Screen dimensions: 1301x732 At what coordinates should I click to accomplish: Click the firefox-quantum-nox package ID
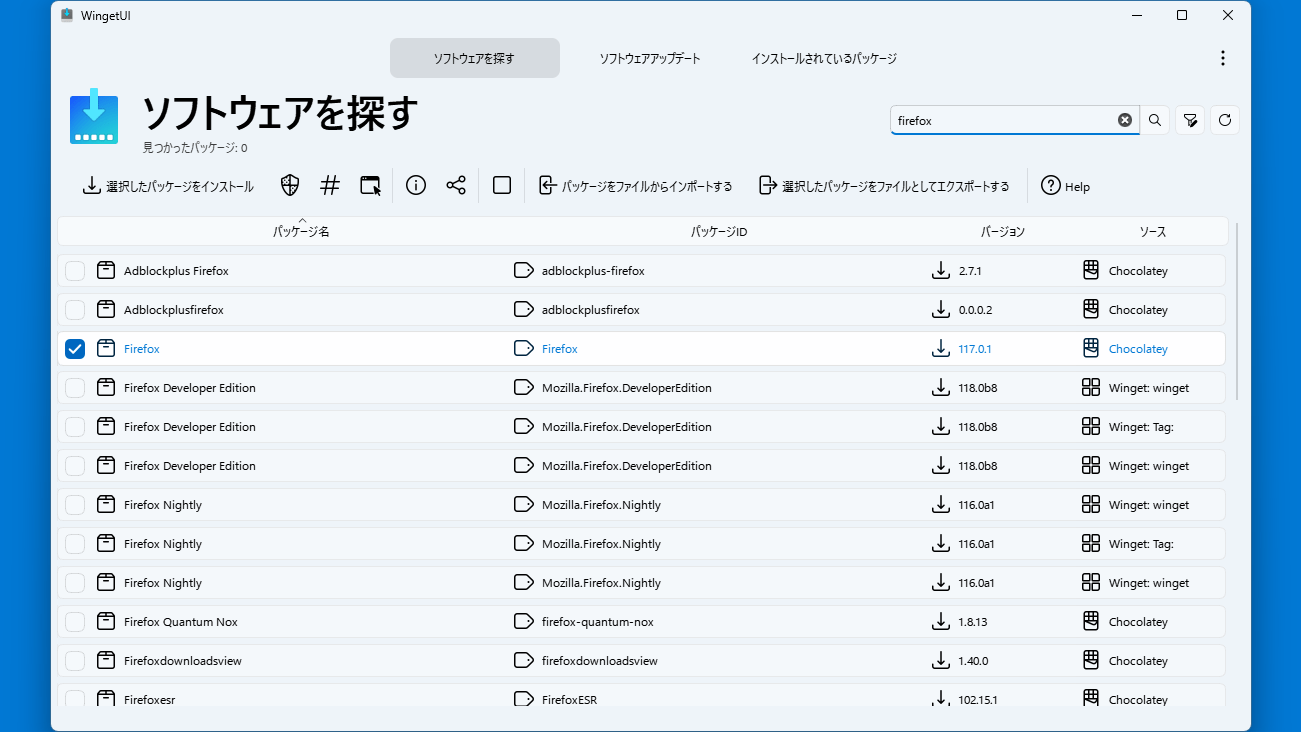(x=598, y=622)
